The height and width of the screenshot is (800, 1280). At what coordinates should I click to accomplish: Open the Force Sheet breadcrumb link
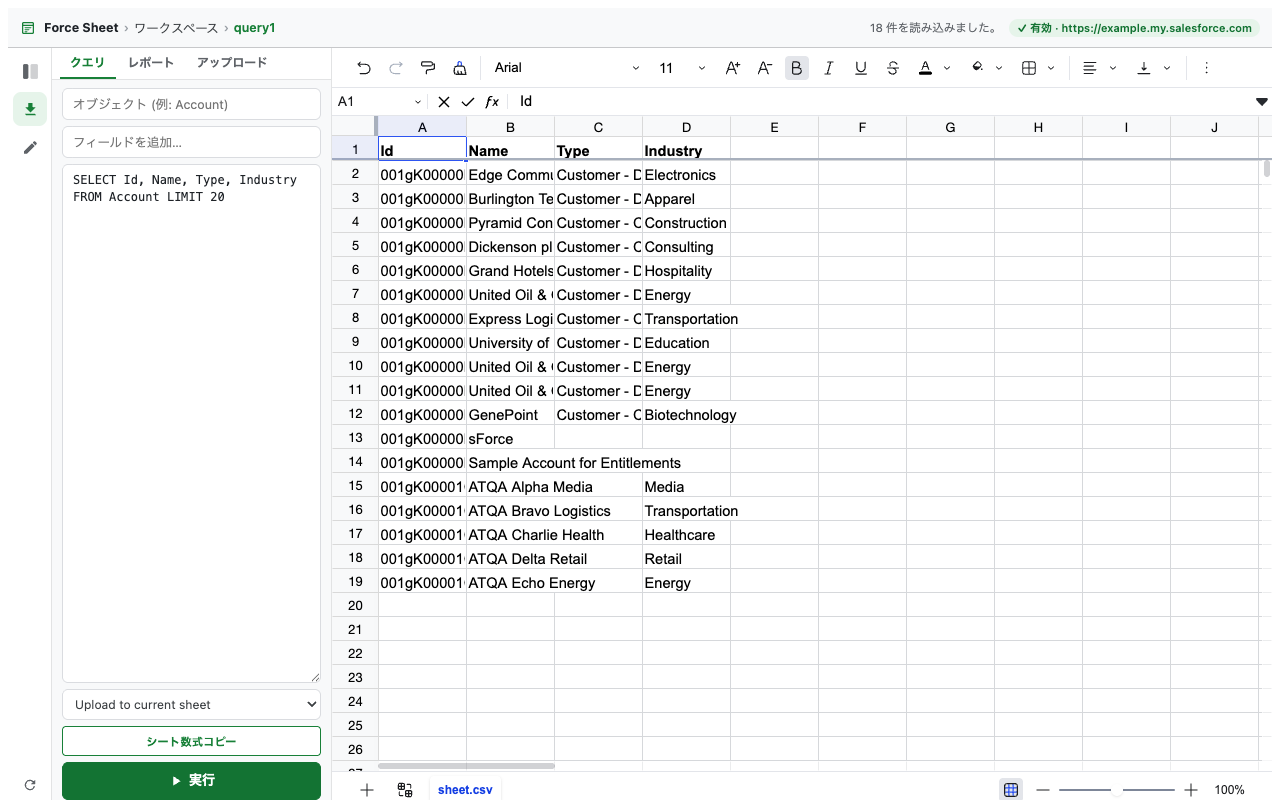click(x=81, y=28)
